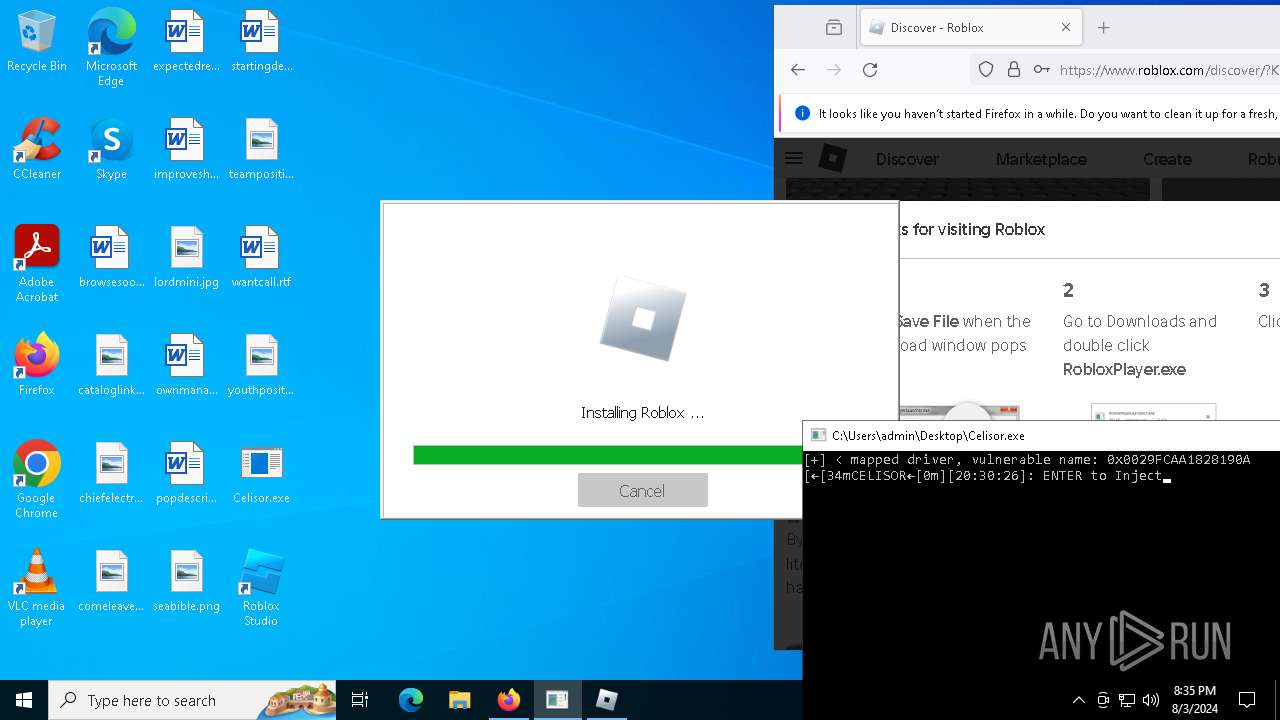Open CCleaner desktop shortcut
This screenshot has height=720, width=1280.
37,150
